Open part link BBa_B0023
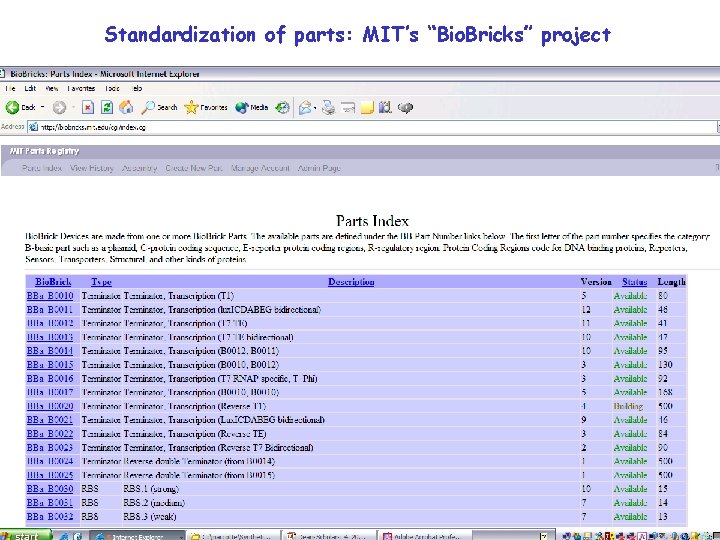This screenshot has height=540, width=720. coord(50,447)
